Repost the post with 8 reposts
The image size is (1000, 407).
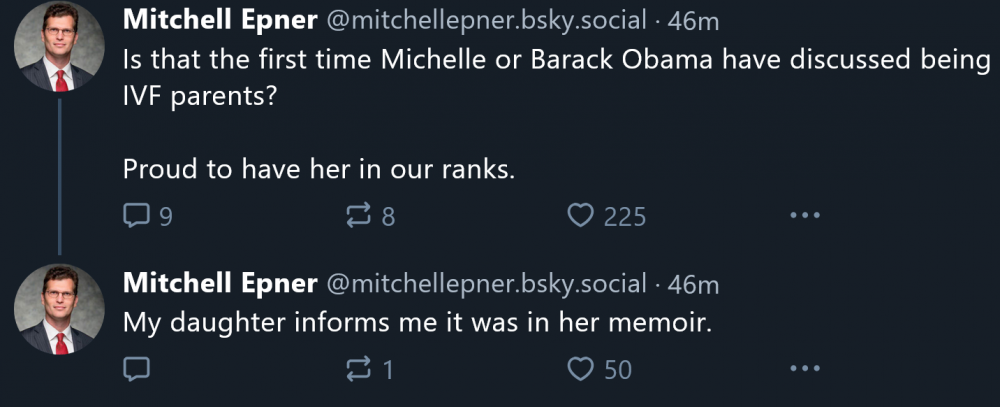tap(359, 215)
